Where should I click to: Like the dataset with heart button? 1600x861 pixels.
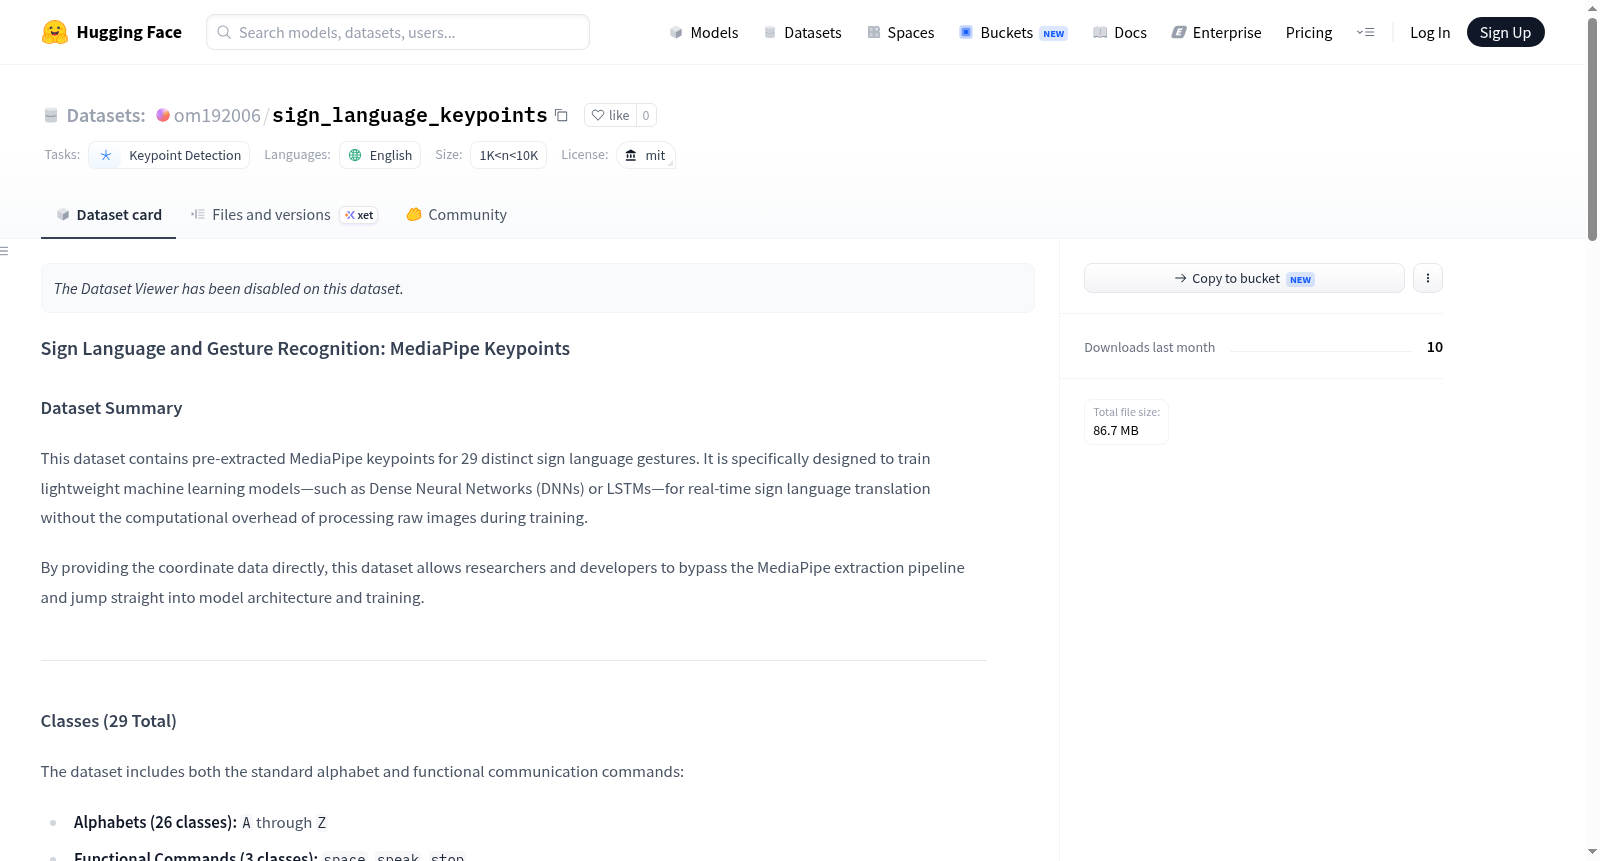610,115
